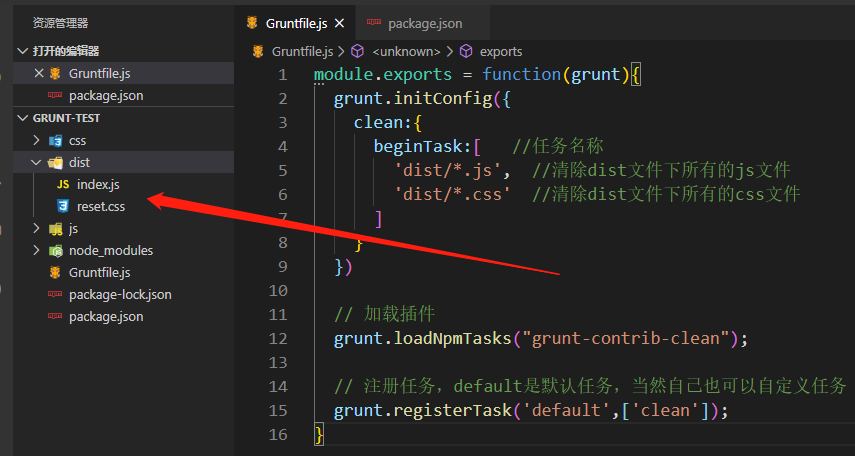Collapse the dist folder chevron
Image resolution: width=855 pixels, height=456 pixels.
pos(37,162)
